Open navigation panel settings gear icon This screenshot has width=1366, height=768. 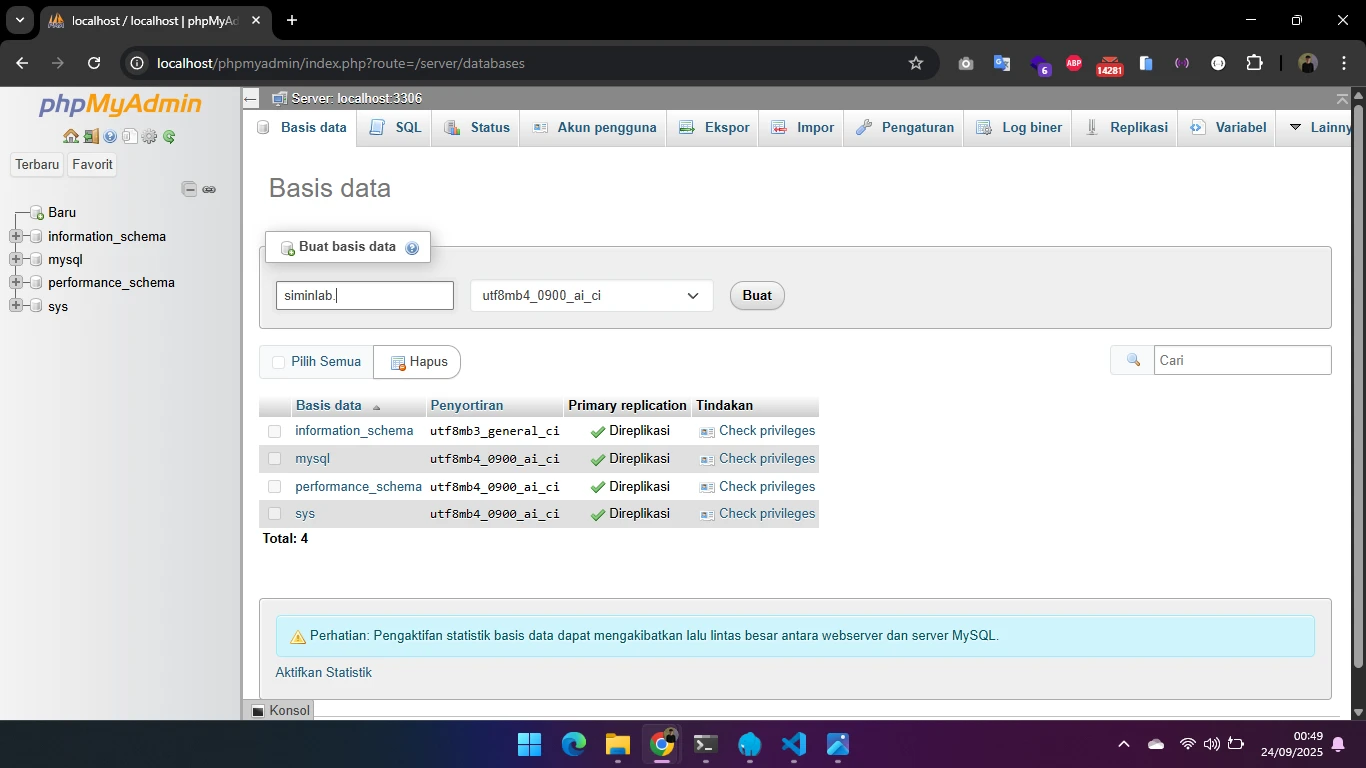pos(149,137)
